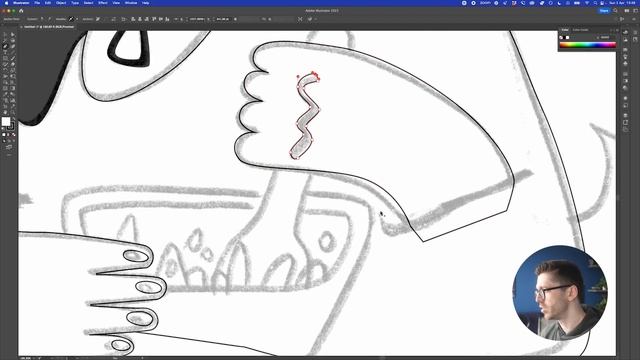
Task: Open the Help menu
Action: click(x=145, y=3)
